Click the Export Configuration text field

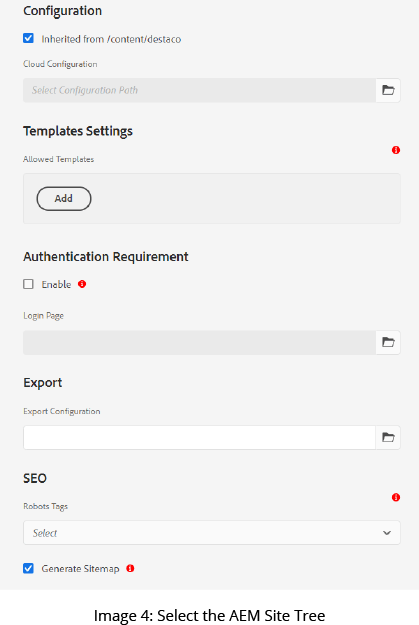click(x=199, y=438)
